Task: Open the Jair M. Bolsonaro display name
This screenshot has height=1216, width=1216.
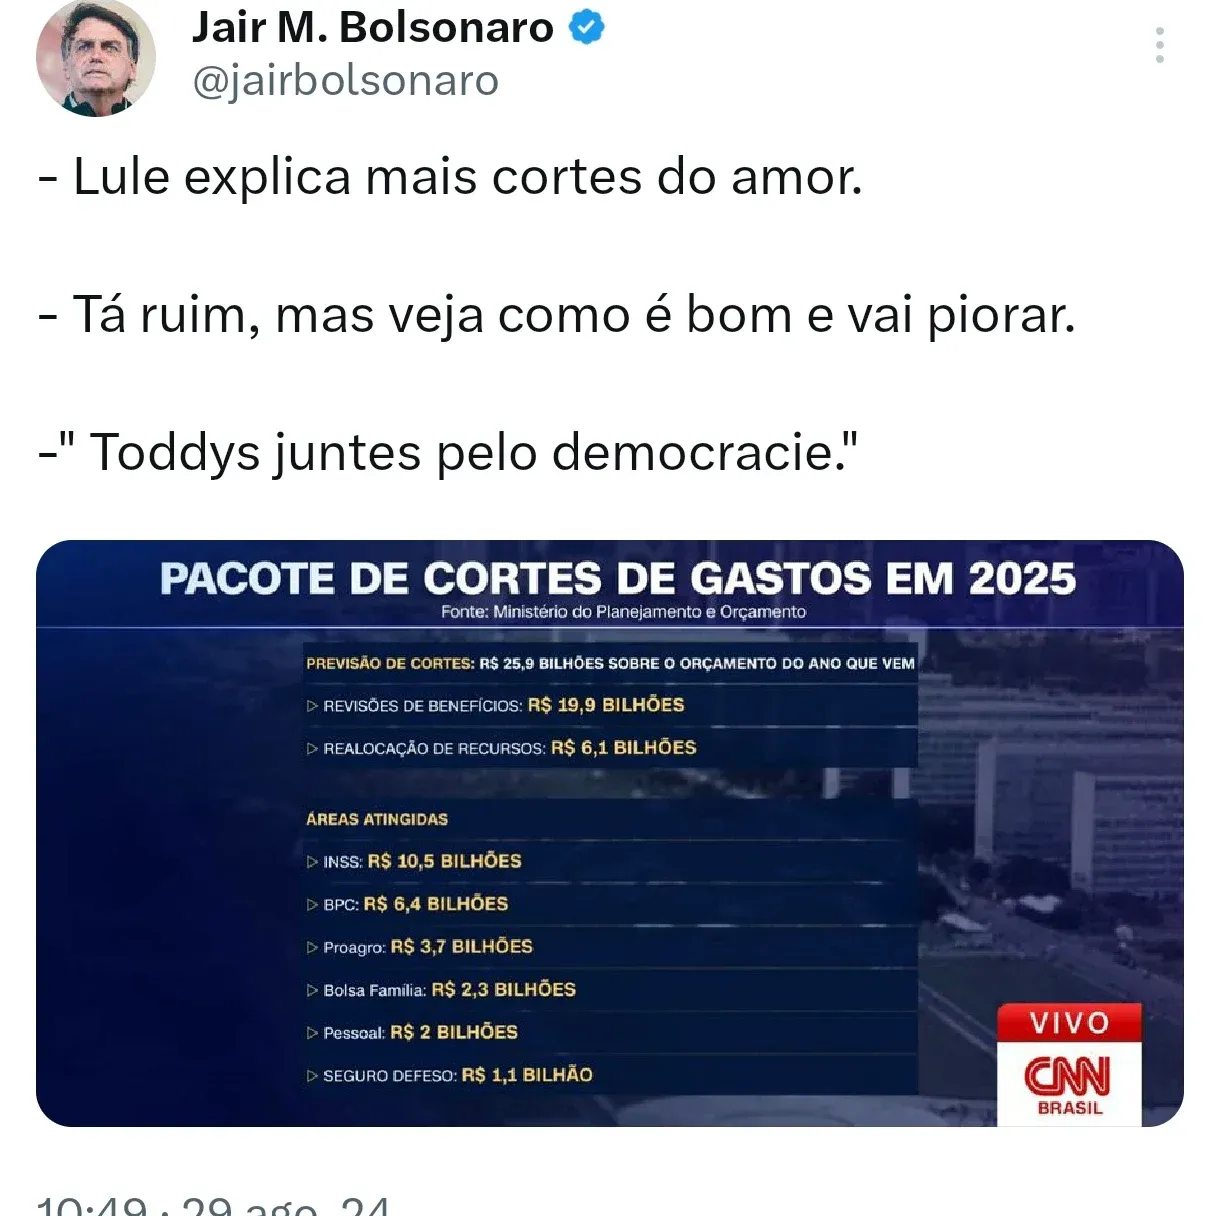Action: pos(372,28)
